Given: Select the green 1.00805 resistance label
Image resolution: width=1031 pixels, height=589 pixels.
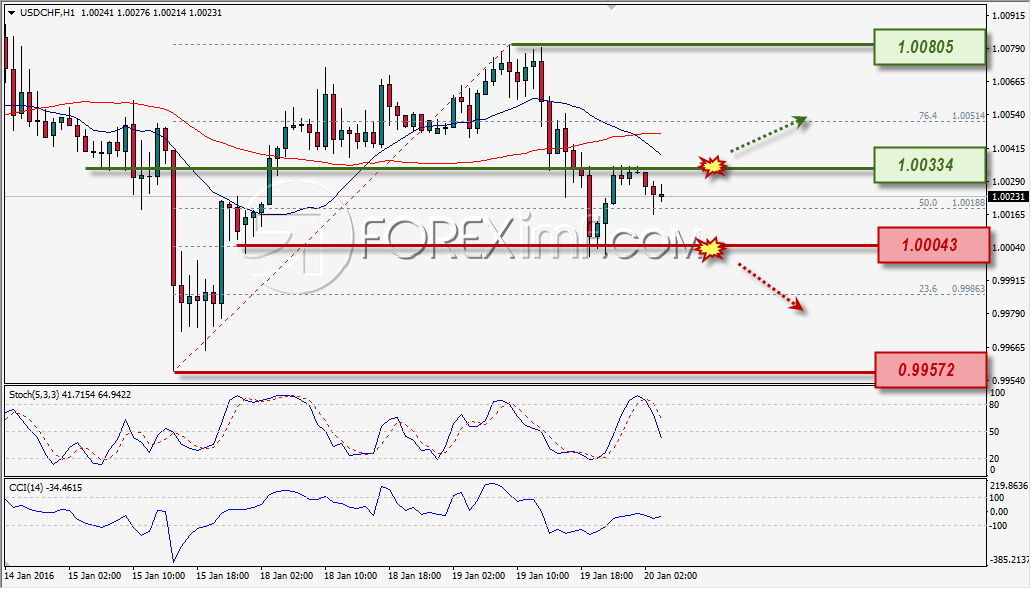Looking at the screenshot, I should pos(929,47).
